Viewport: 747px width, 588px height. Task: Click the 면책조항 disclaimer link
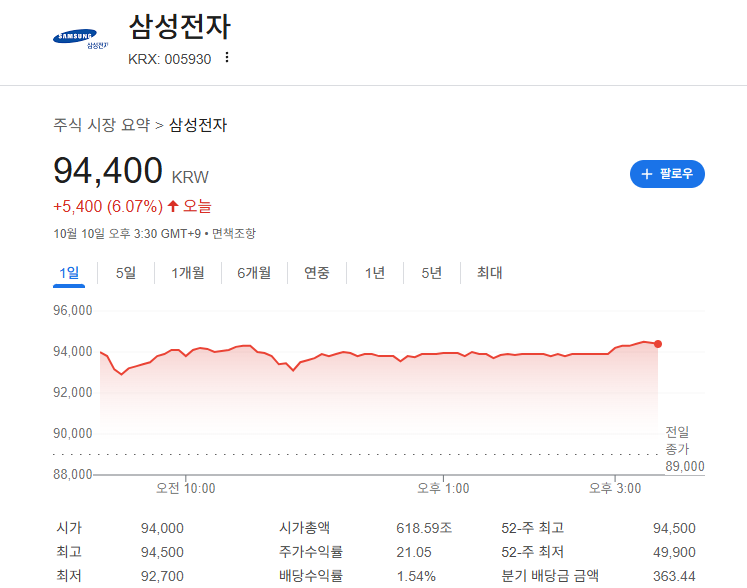[x=234, y=233]
